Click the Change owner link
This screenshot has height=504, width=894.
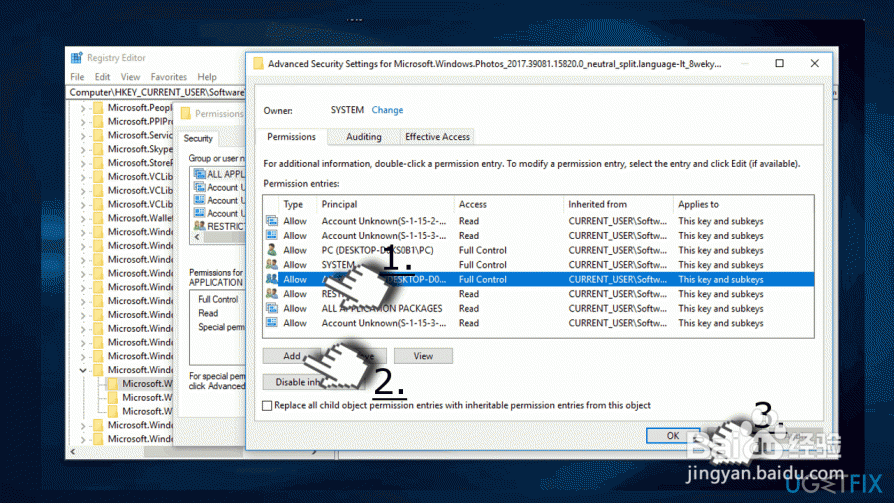tap(387, 110)
